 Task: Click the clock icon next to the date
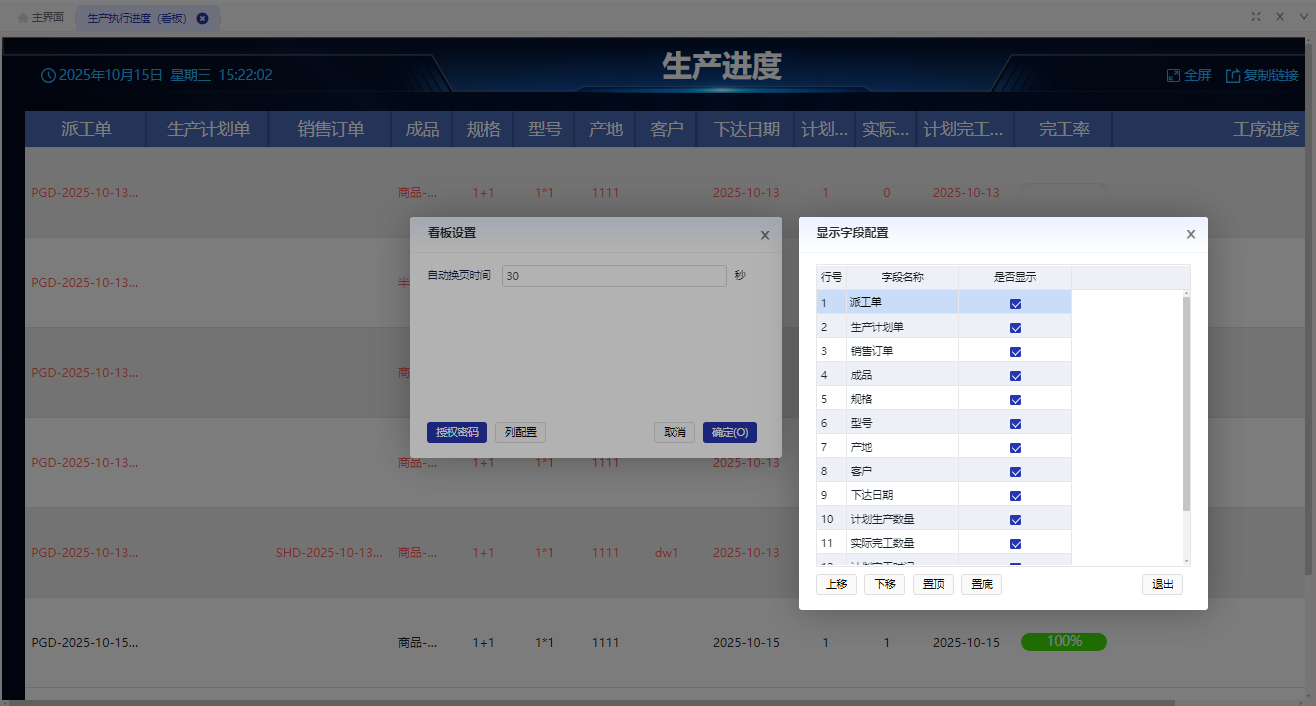(48, 74)
